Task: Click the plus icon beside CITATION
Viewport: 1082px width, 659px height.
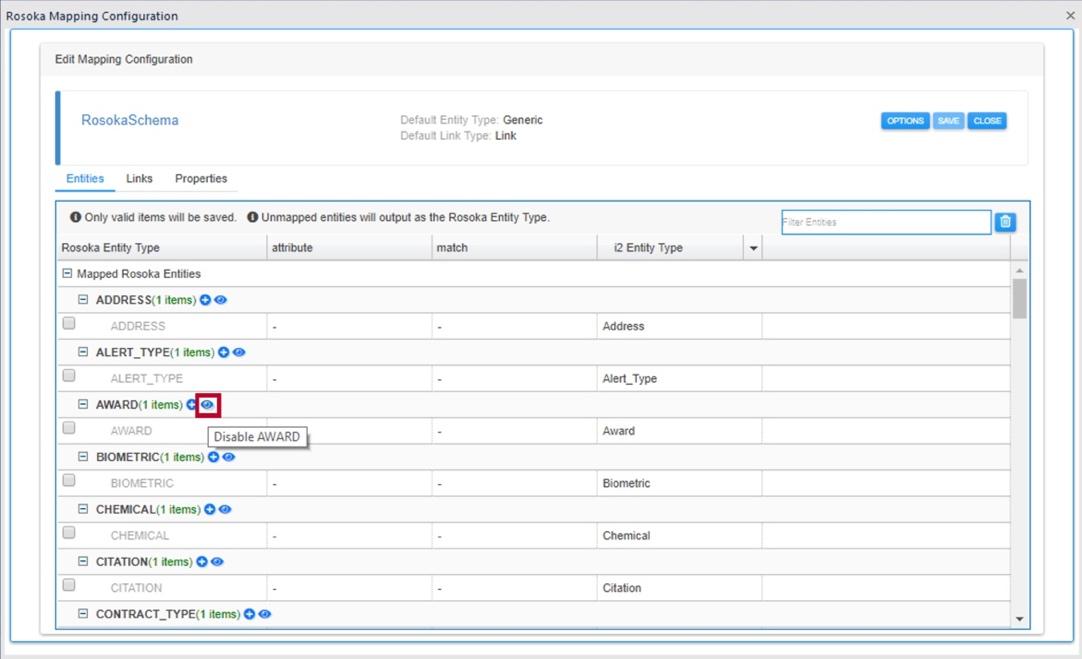Action: [x=202, y=561]
